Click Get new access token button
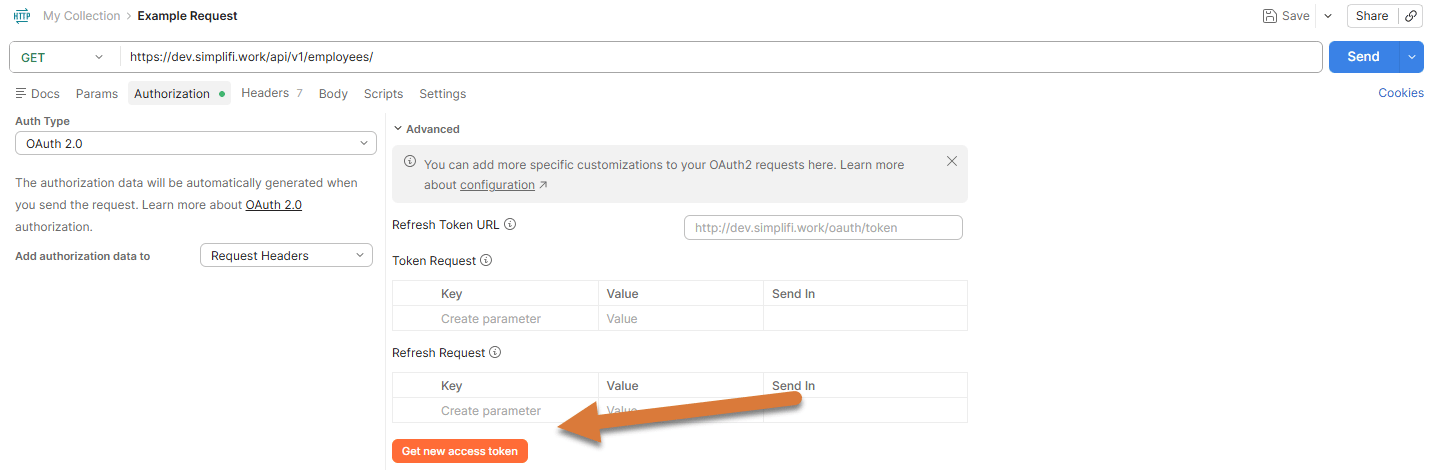Screen dimensions: 1435x470 click(460, 451)
